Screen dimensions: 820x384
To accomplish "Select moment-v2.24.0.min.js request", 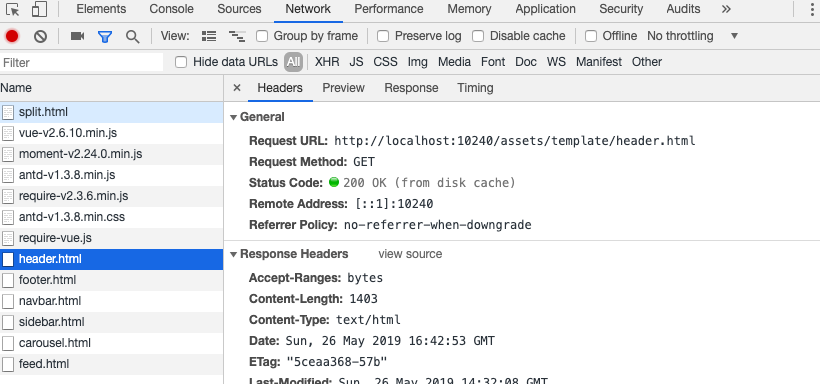I will point(111,154).
